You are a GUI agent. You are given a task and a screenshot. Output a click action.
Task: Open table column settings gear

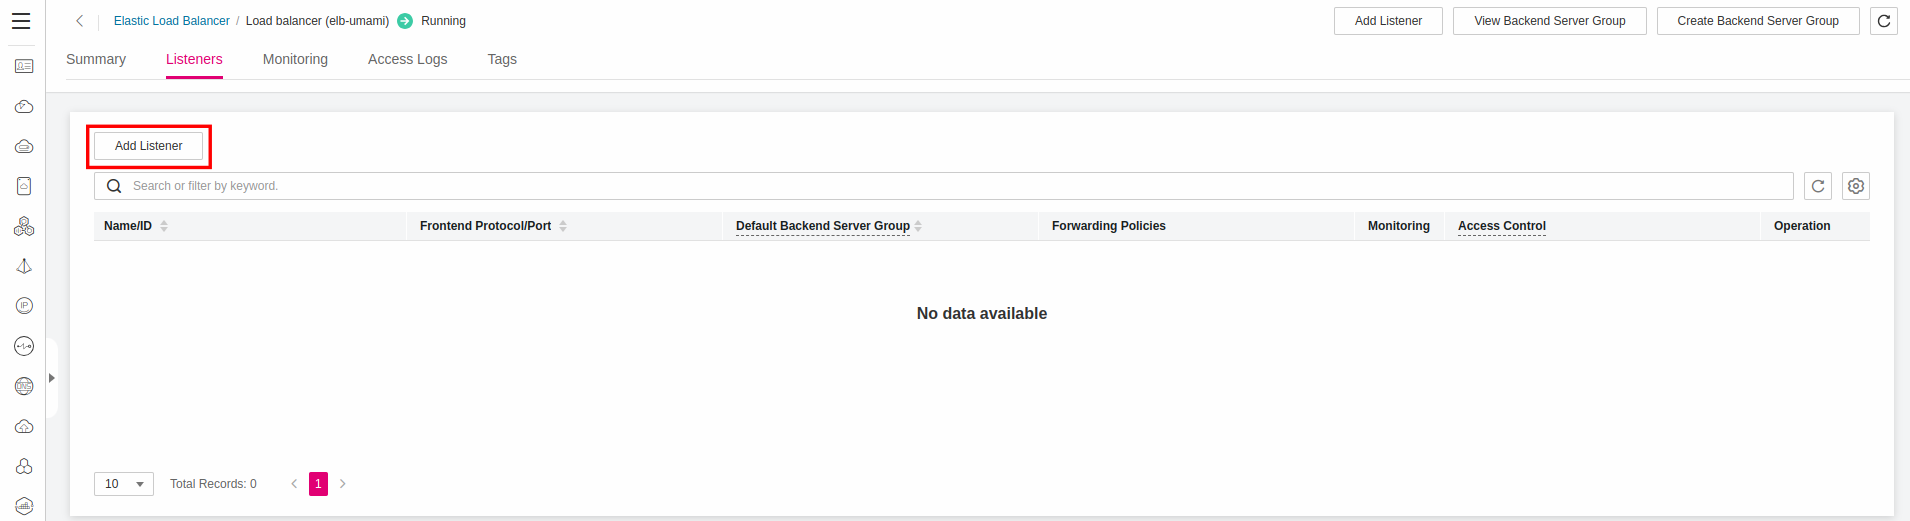point(1856,186)
